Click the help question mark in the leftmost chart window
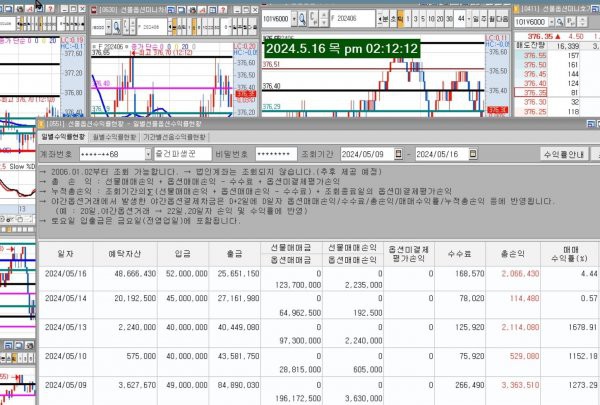600x405 pixels. coord(50,8)
